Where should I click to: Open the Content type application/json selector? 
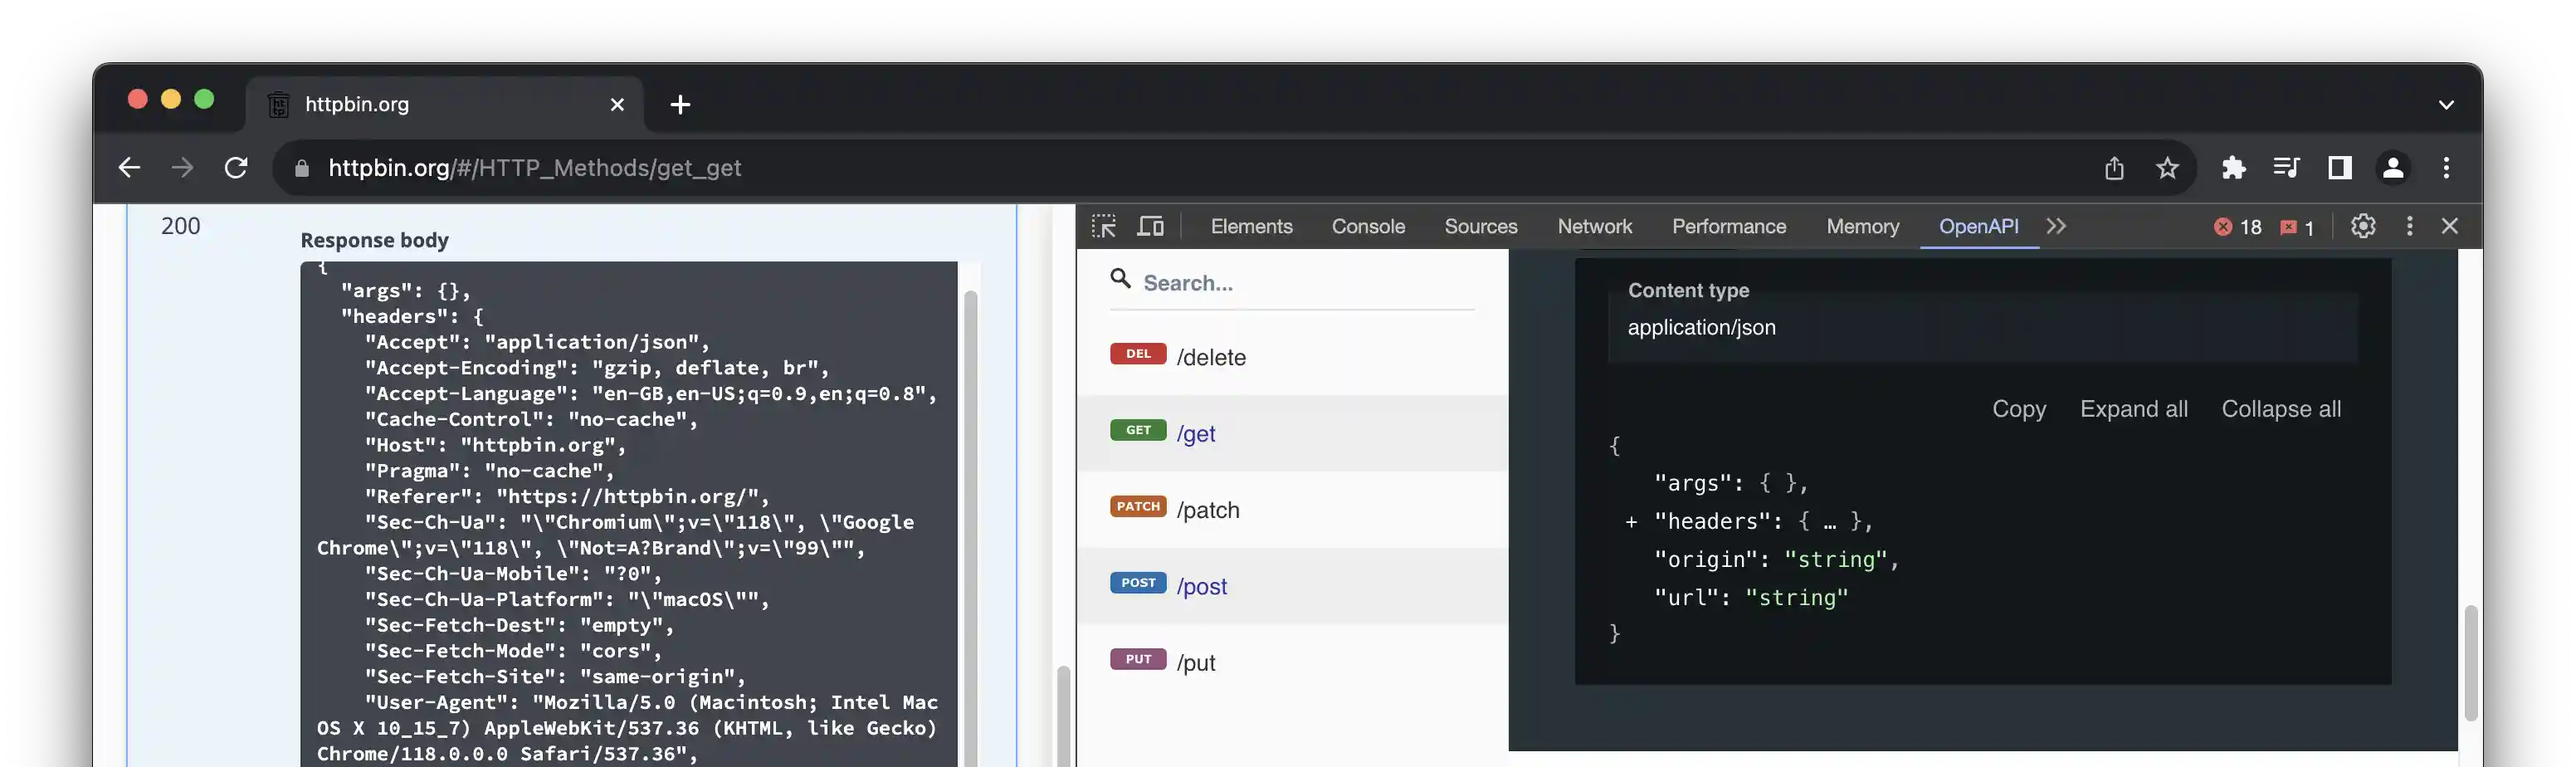point(1982,327)
